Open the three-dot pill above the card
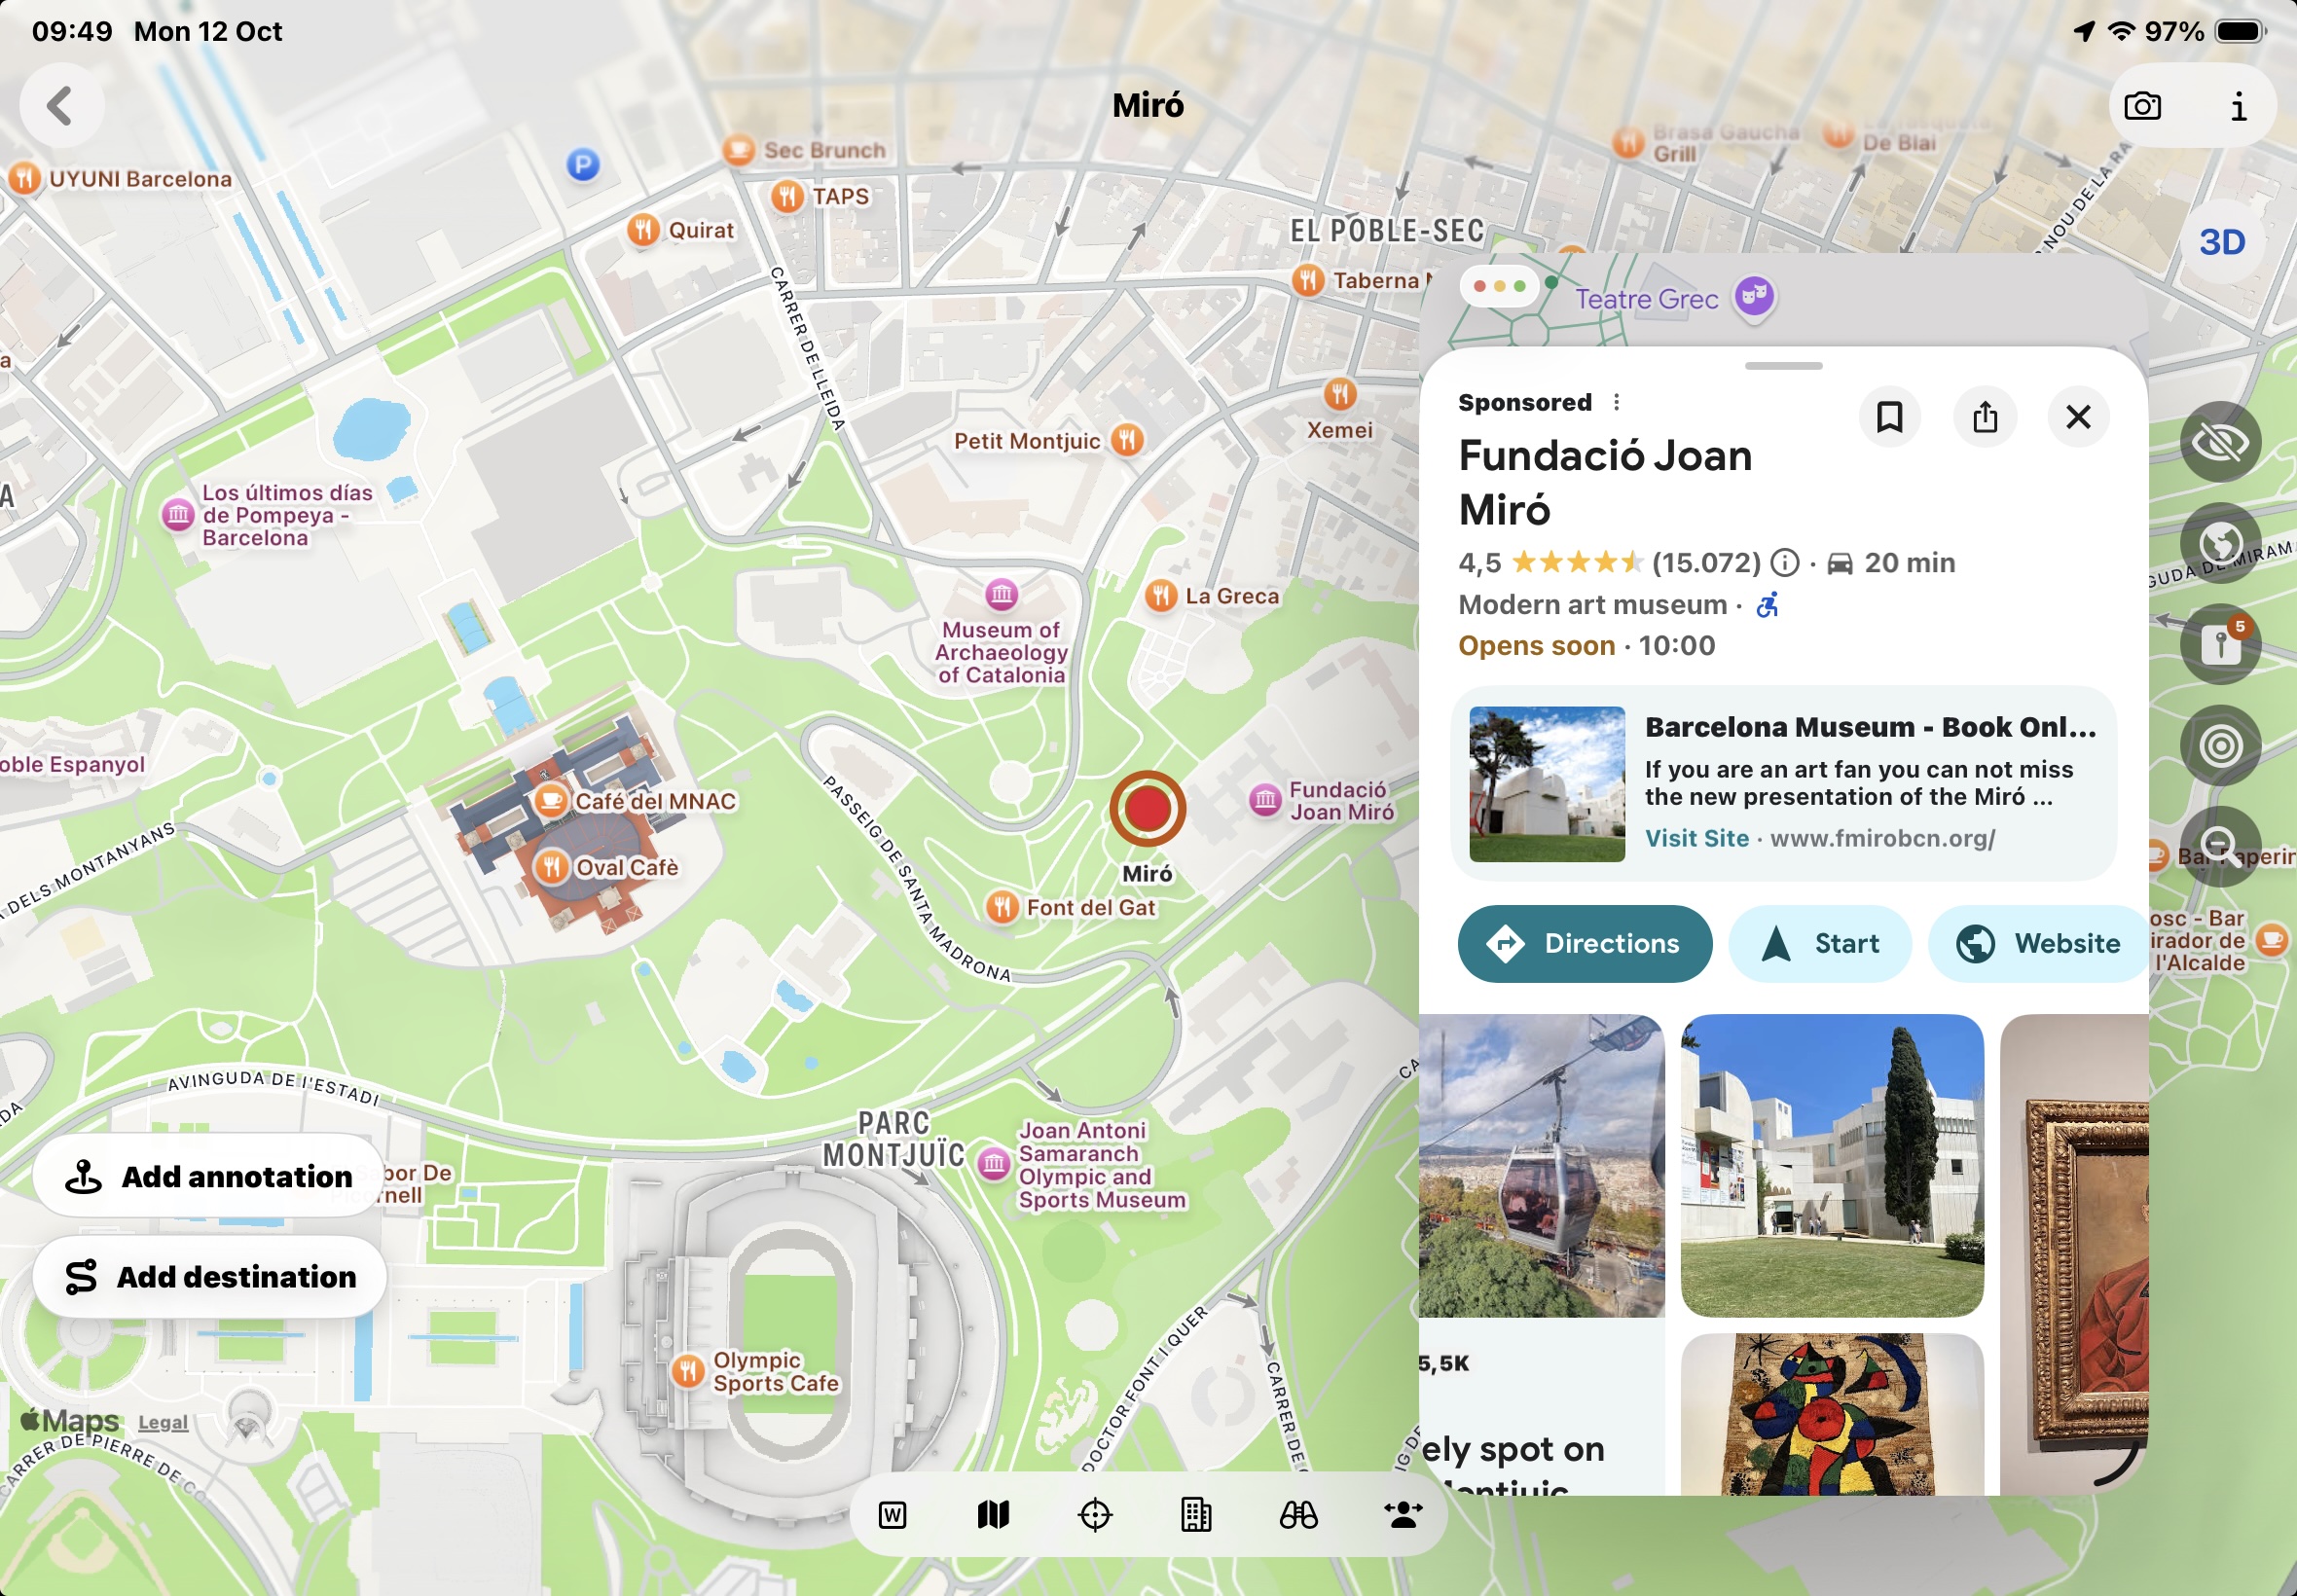This screenshot has height=1596, width=2297. [x=1498, y=286]
